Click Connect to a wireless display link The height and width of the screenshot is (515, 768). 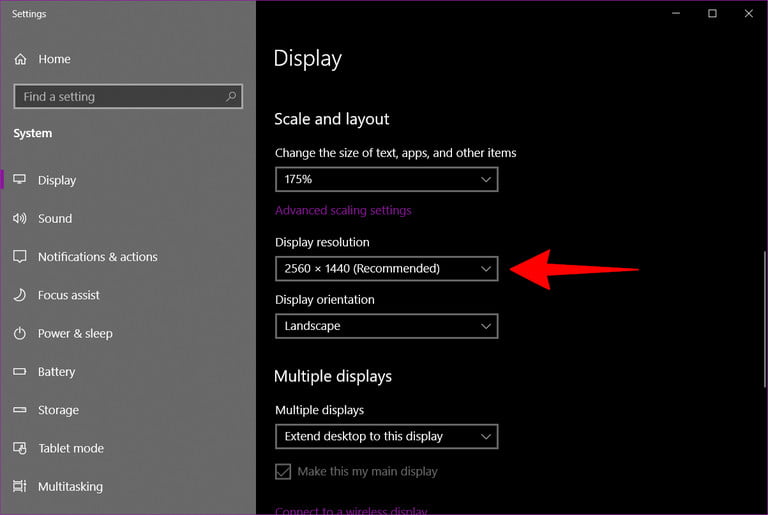pyautogui.click(x=351, y=510)
